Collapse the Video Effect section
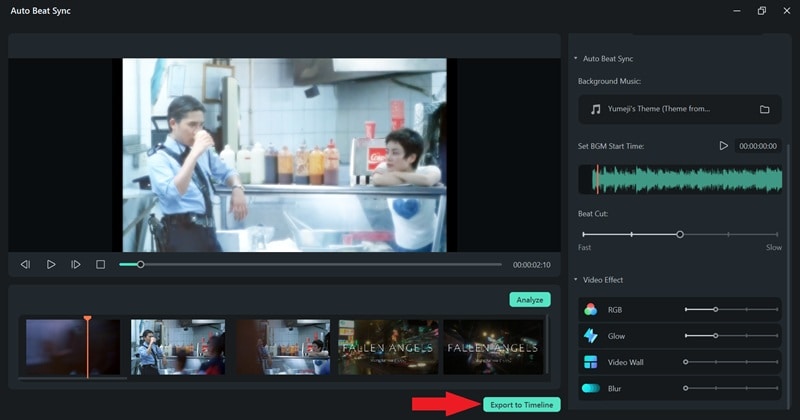This screenshot has height=420, width=800. coord(576,280)
